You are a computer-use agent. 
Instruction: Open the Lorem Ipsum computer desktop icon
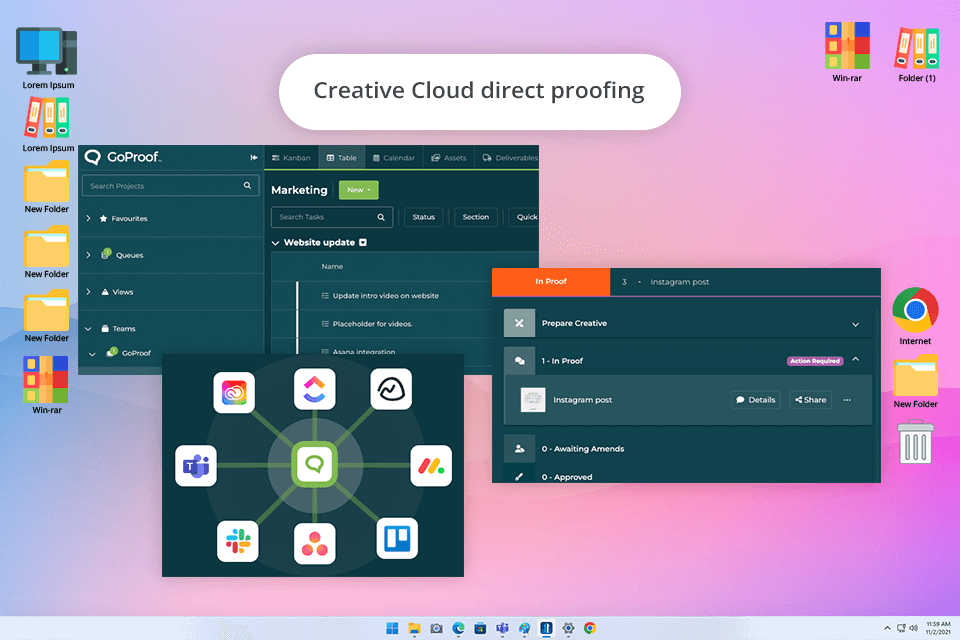click(48, 59)
